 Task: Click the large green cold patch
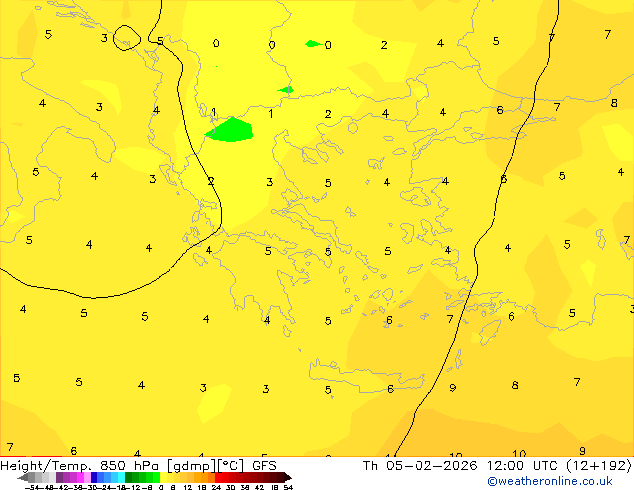point(231,129)
